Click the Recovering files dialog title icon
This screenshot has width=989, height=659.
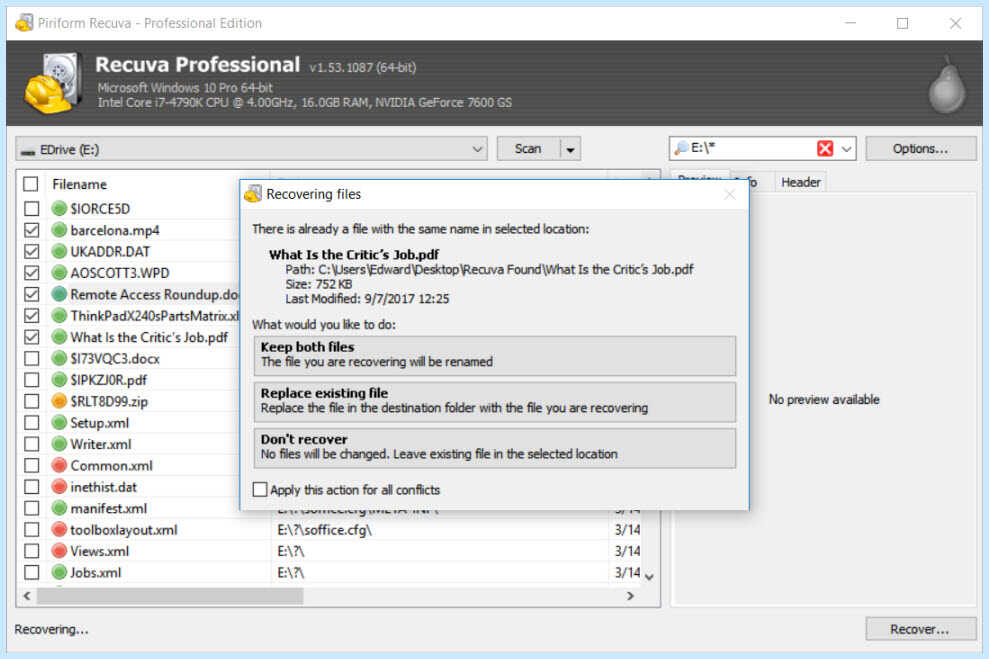tap(253, 194)
